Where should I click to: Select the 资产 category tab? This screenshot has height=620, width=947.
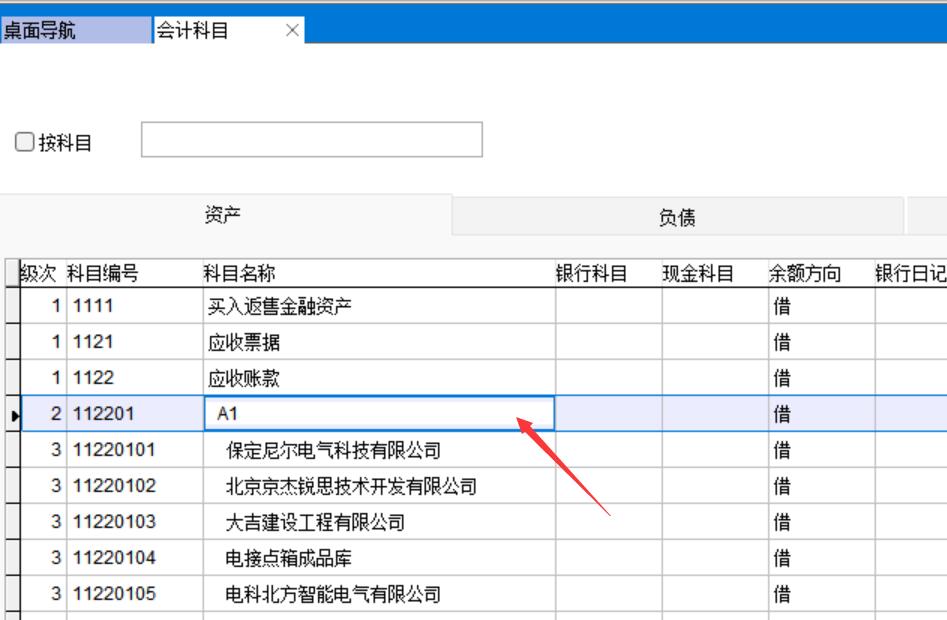[x=223, y=216]
